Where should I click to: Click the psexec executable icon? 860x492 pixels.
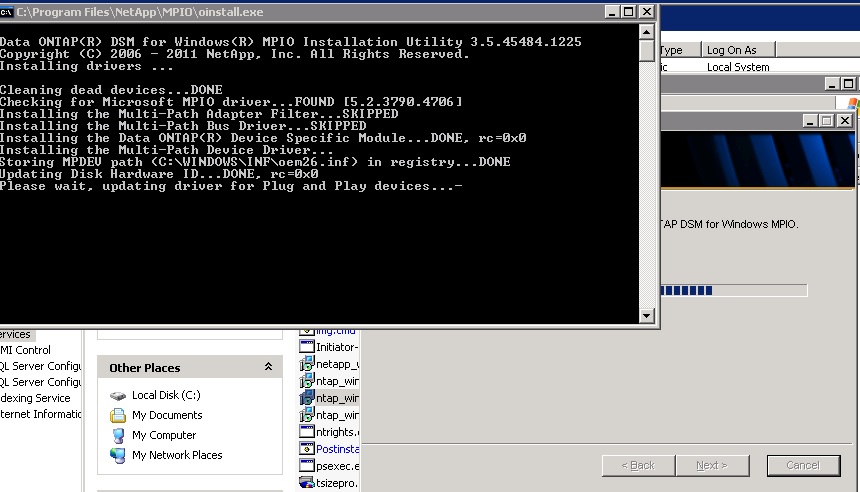pos(307,465)
